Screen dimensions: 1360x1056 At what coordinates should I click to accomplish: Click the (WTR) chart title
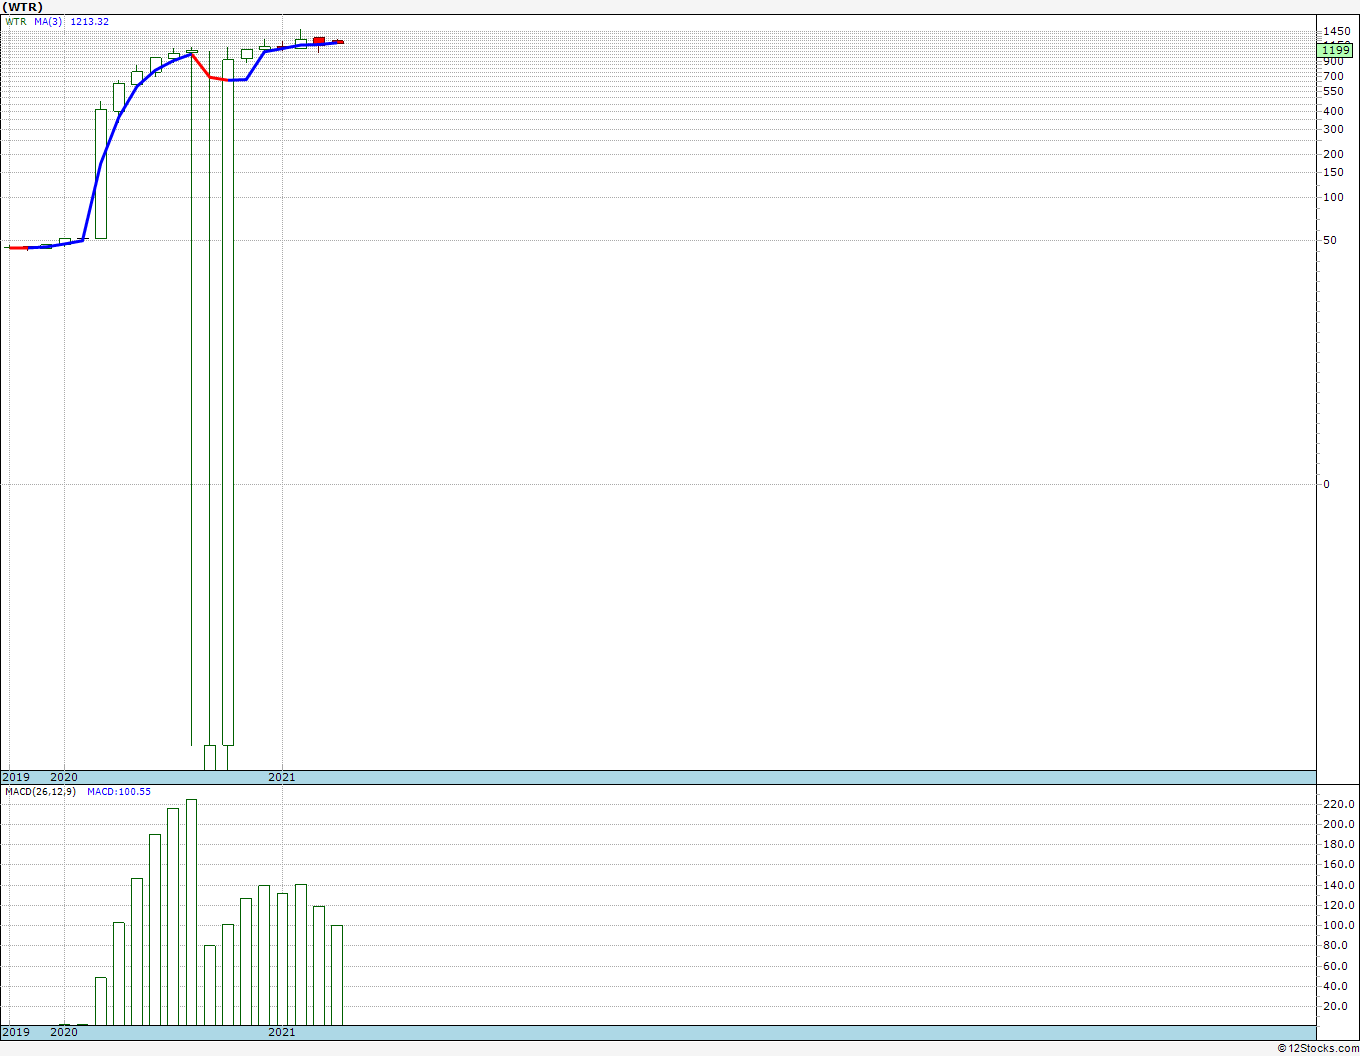pyautogui.click(x=22, y=7)
